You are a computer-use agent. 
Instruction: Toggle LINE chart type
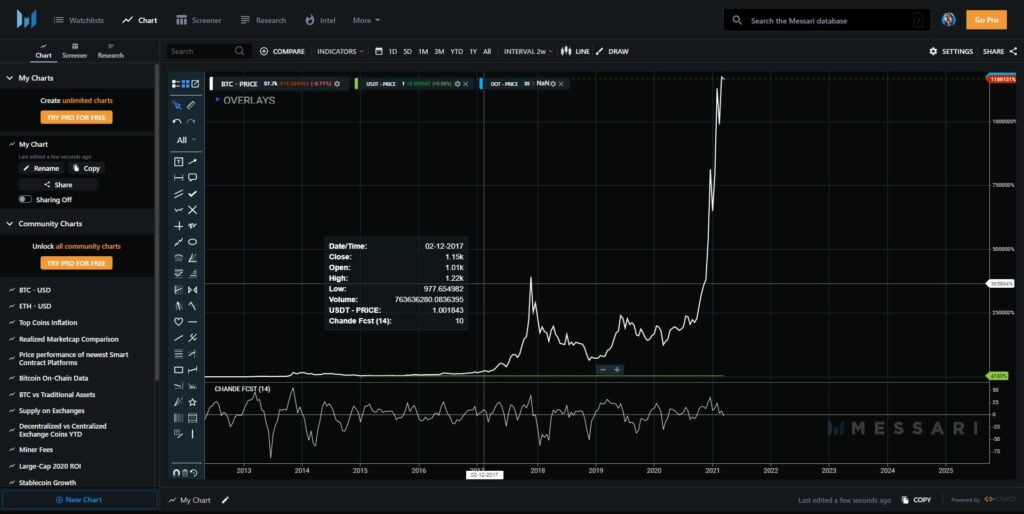click(x=575, y=51)
